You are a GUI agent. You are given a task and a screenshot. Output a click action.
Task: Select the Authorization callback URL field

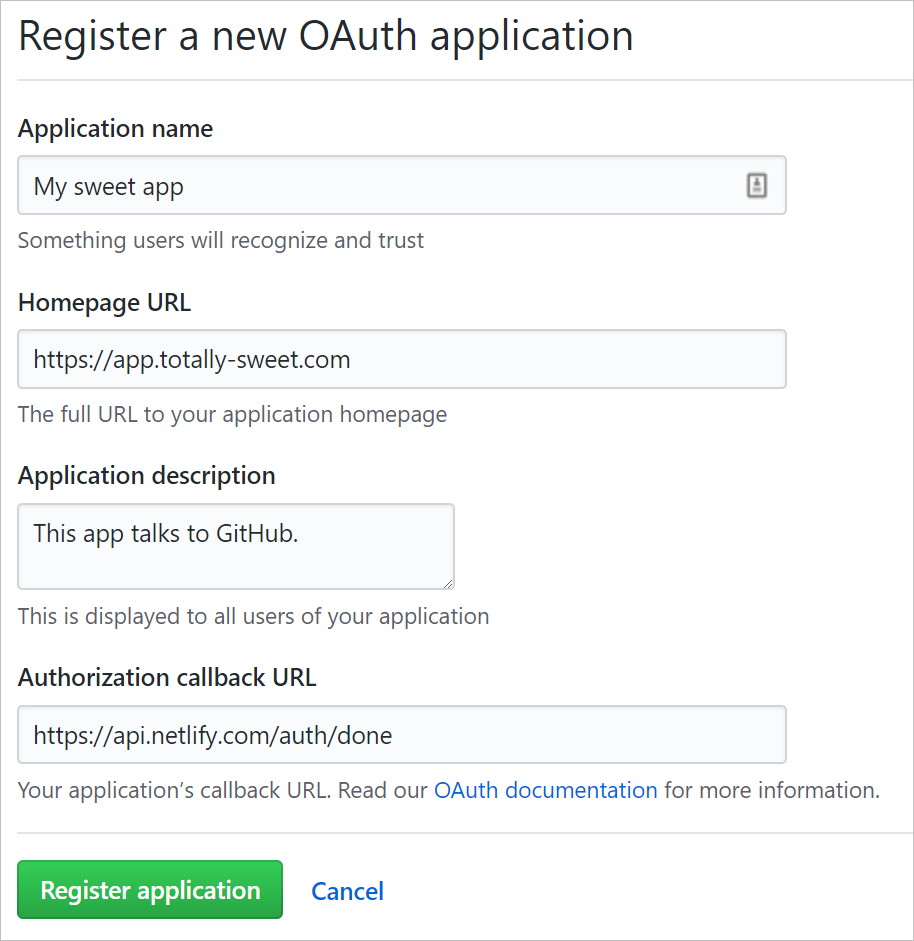pos(401,736)
